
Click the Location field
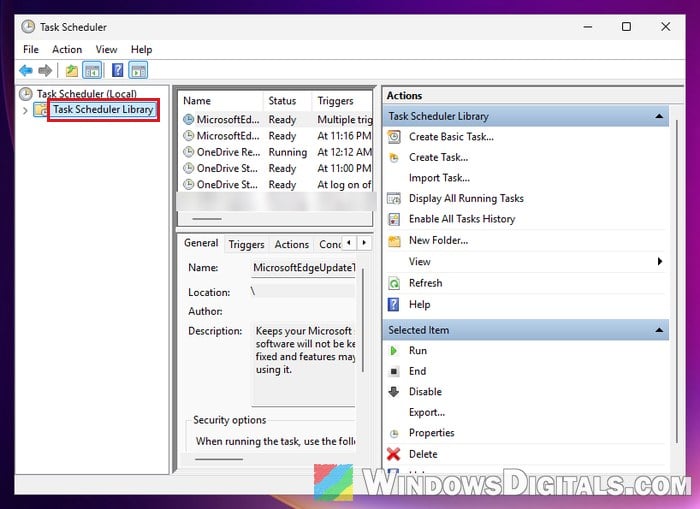pyautogui.click(x=304, y=292)
